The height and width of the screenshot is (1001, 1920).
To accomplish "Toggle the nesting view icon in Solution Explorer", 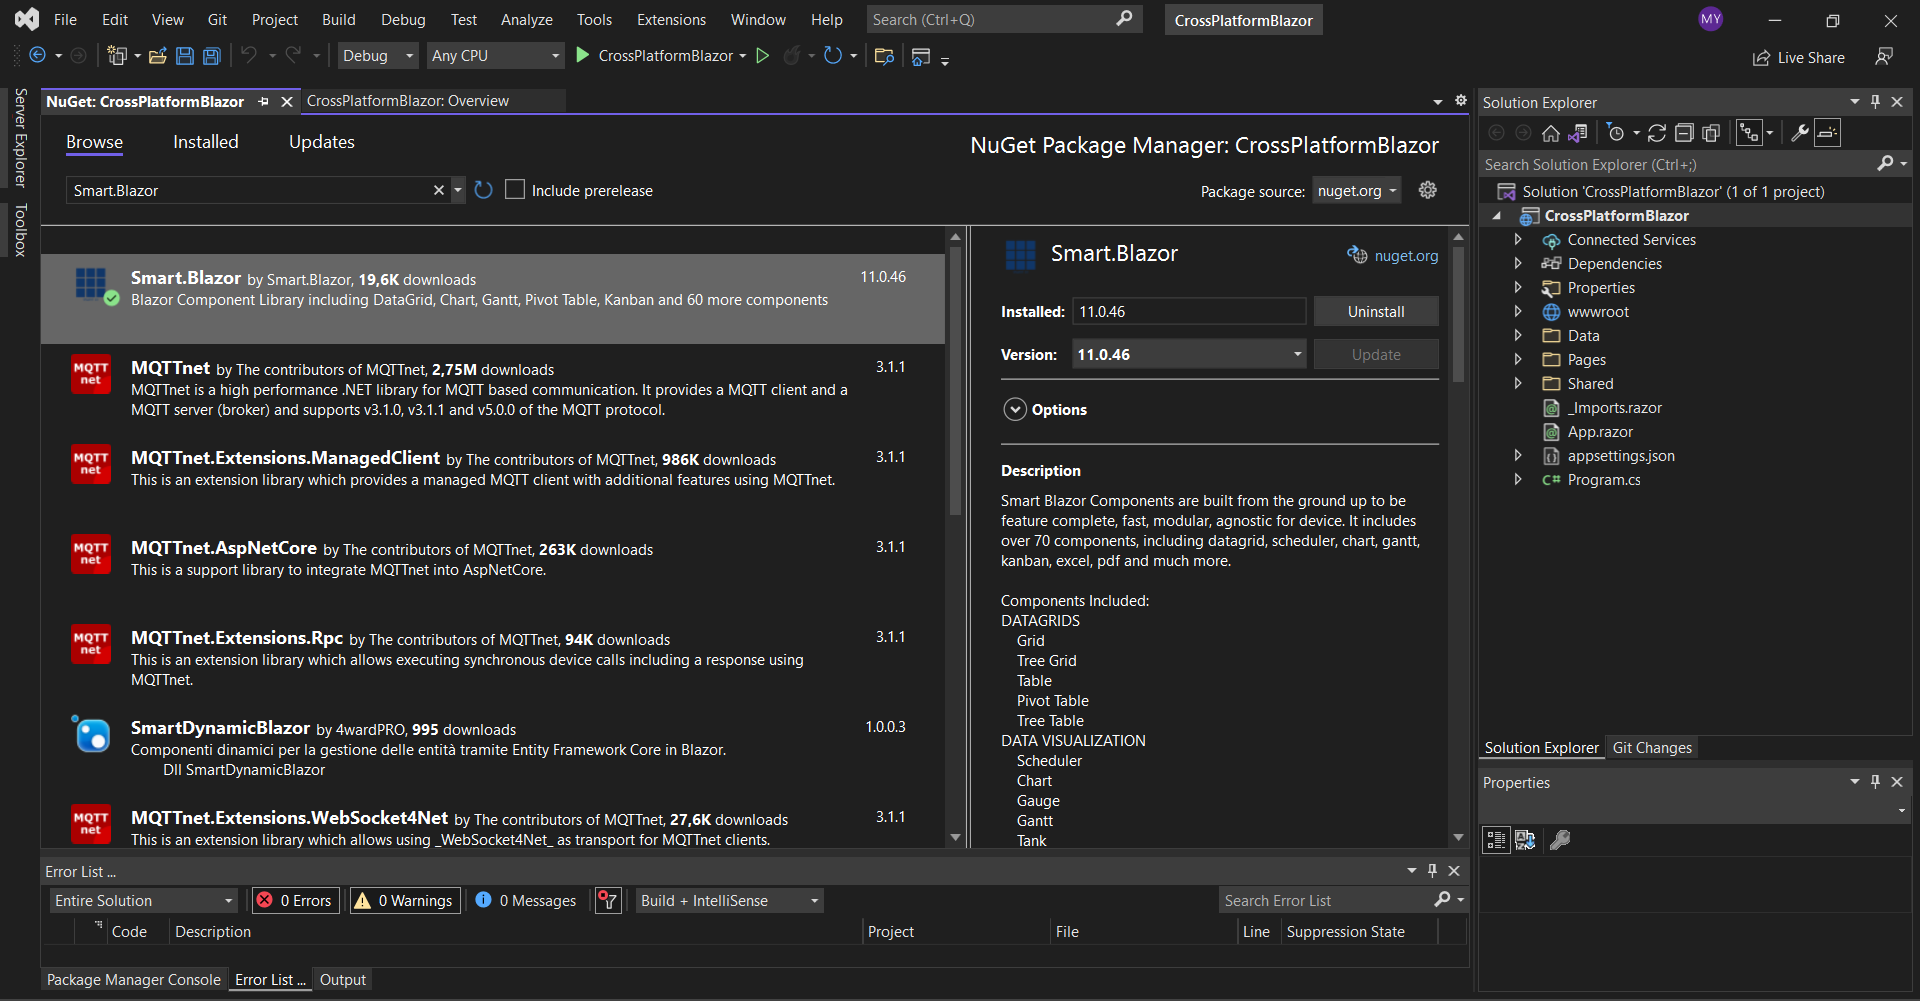I will [x=1749, y=133].
